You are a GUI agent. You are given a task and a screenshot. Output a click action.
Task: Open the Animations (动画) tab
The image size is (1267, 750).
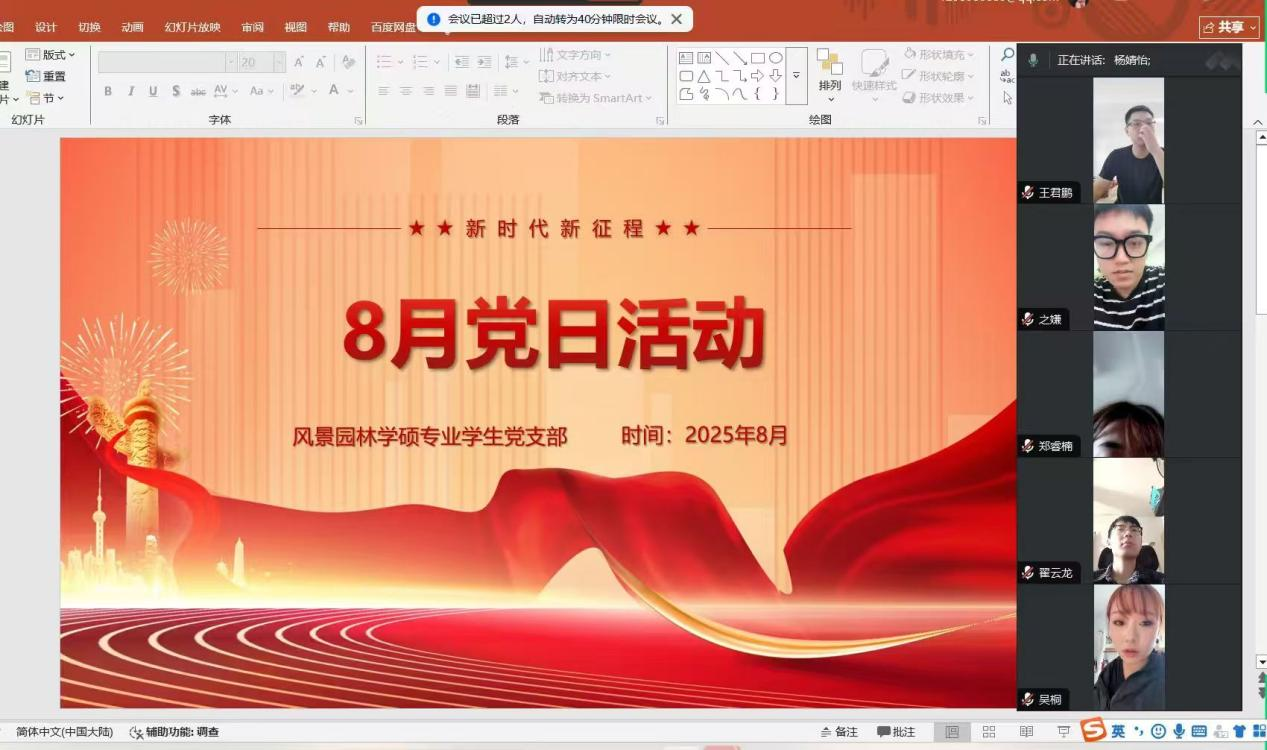coord(132,27)
